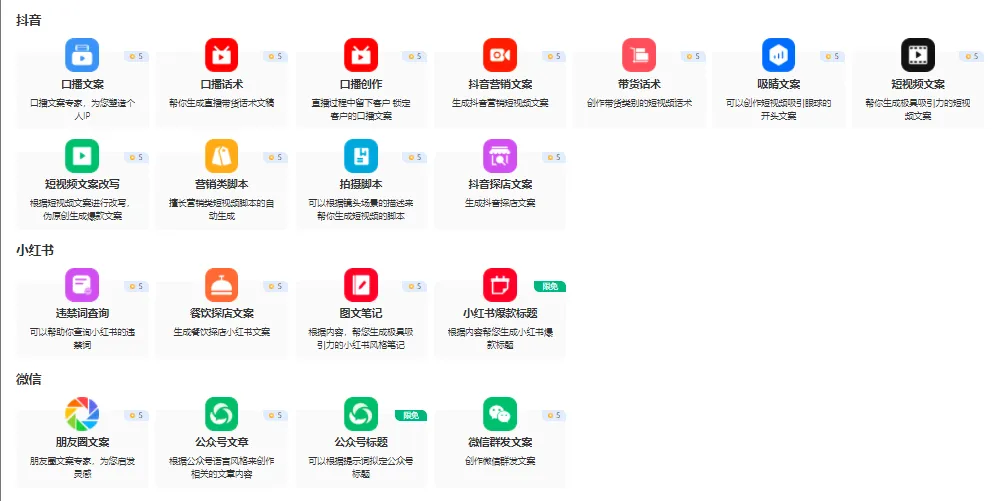Click the 限免 badge on 小红书爆款标题

pos(550,287)
